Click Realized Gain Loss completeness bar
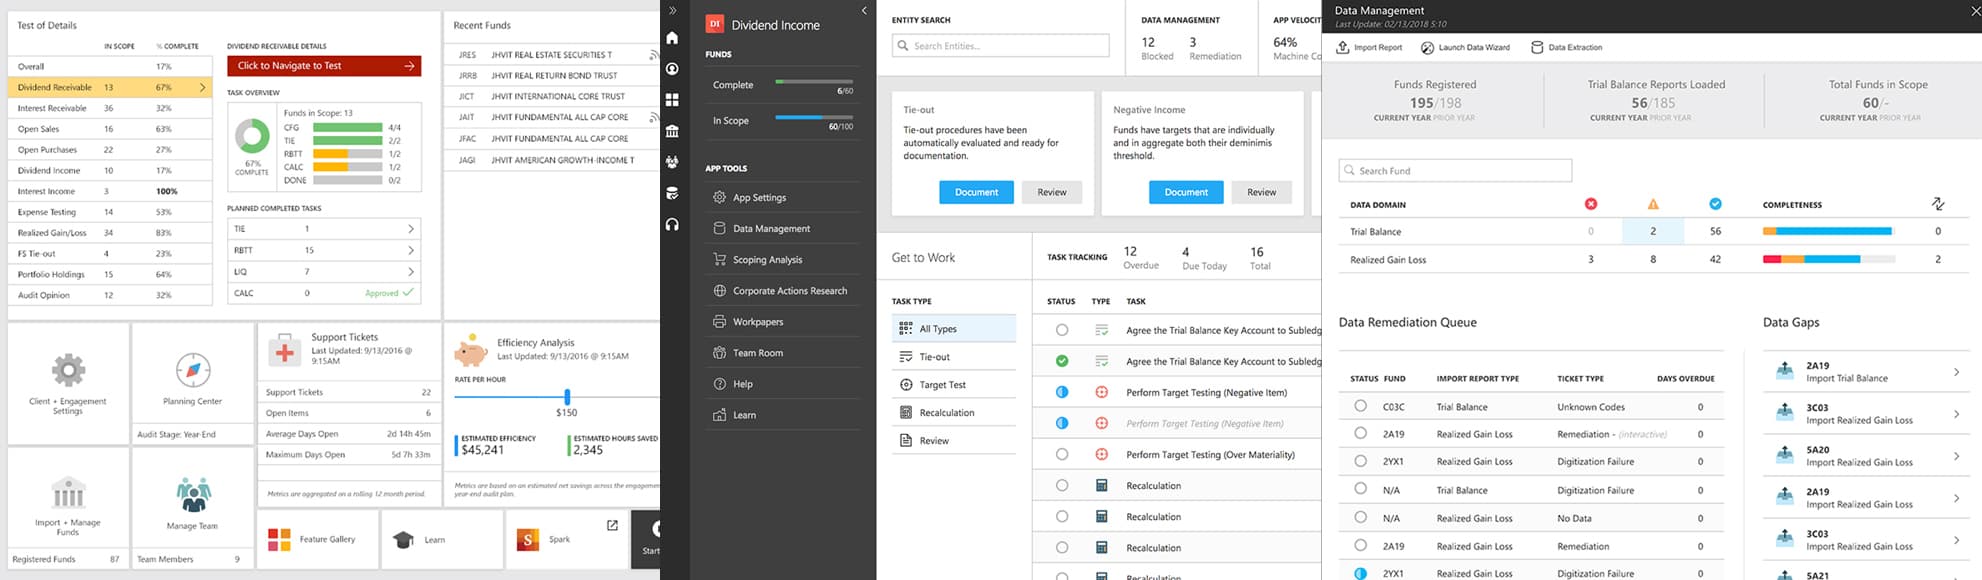1982x580 pixels. pyautogui.click(x=1828, y=259)
